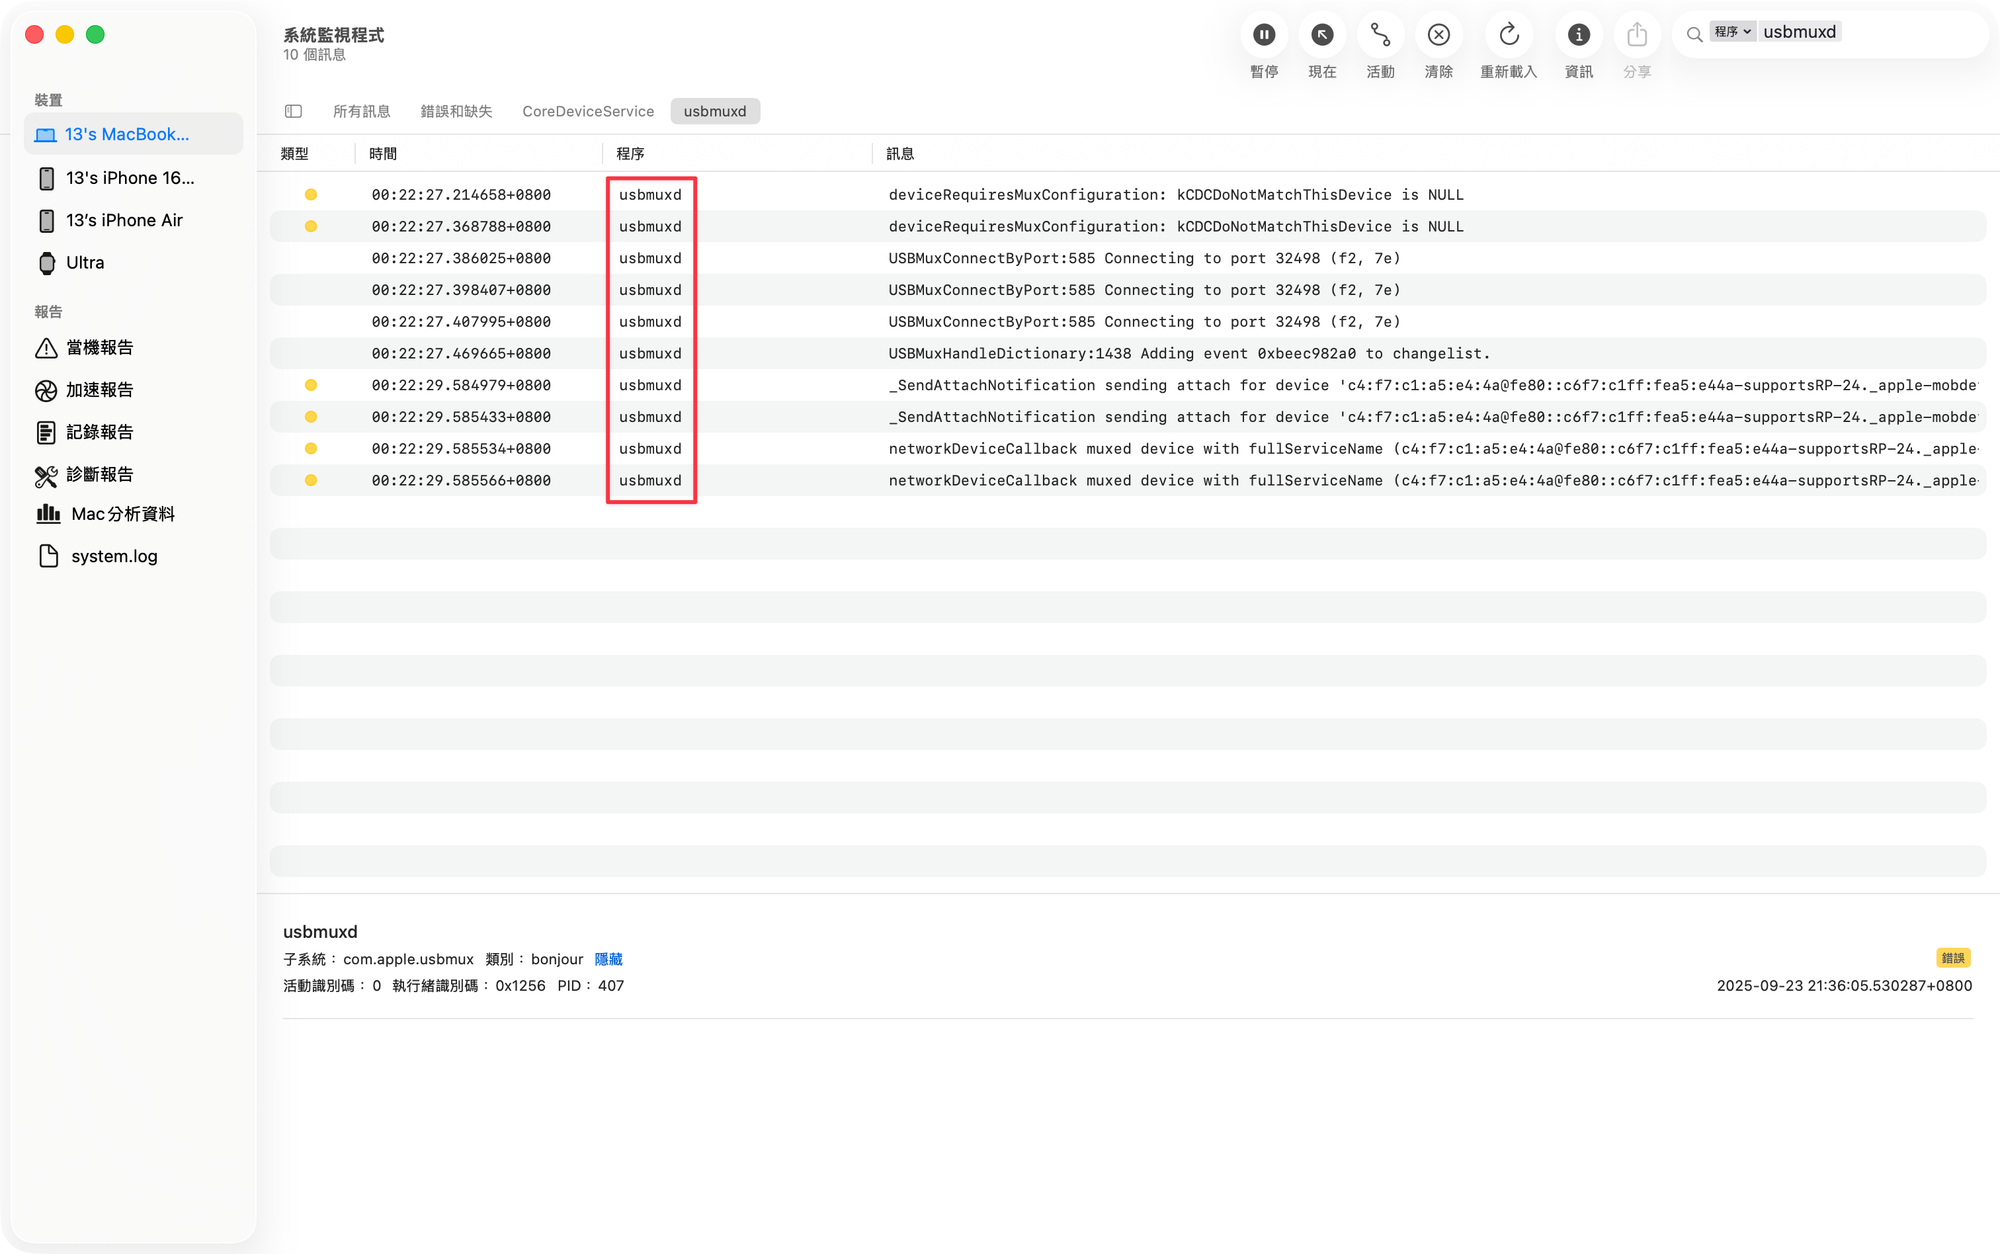Image resolution: width=2000 pixels, height=1254 pixels.
Task: Jump to now with 現在 button
Action: [1322, 36]
